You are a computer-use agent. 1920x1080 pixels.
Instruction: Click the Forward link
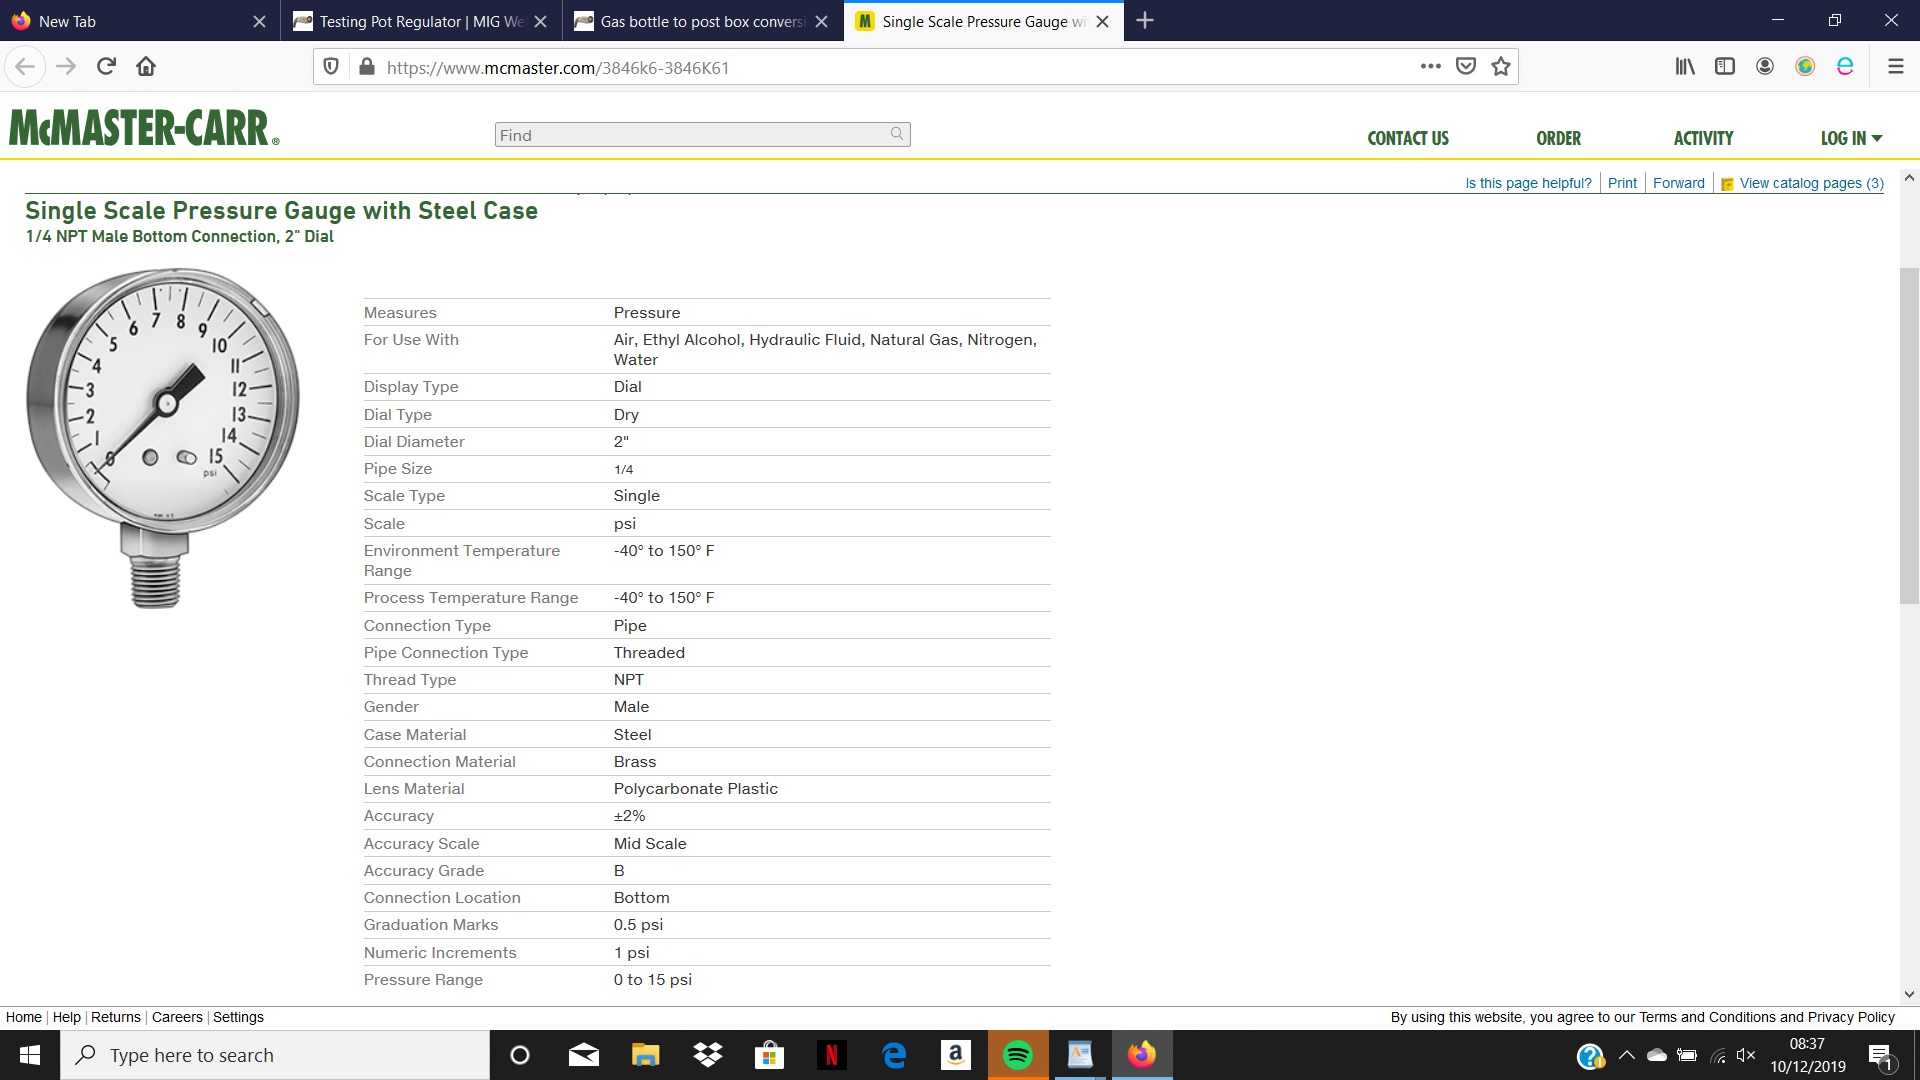tap(1679, 184)
